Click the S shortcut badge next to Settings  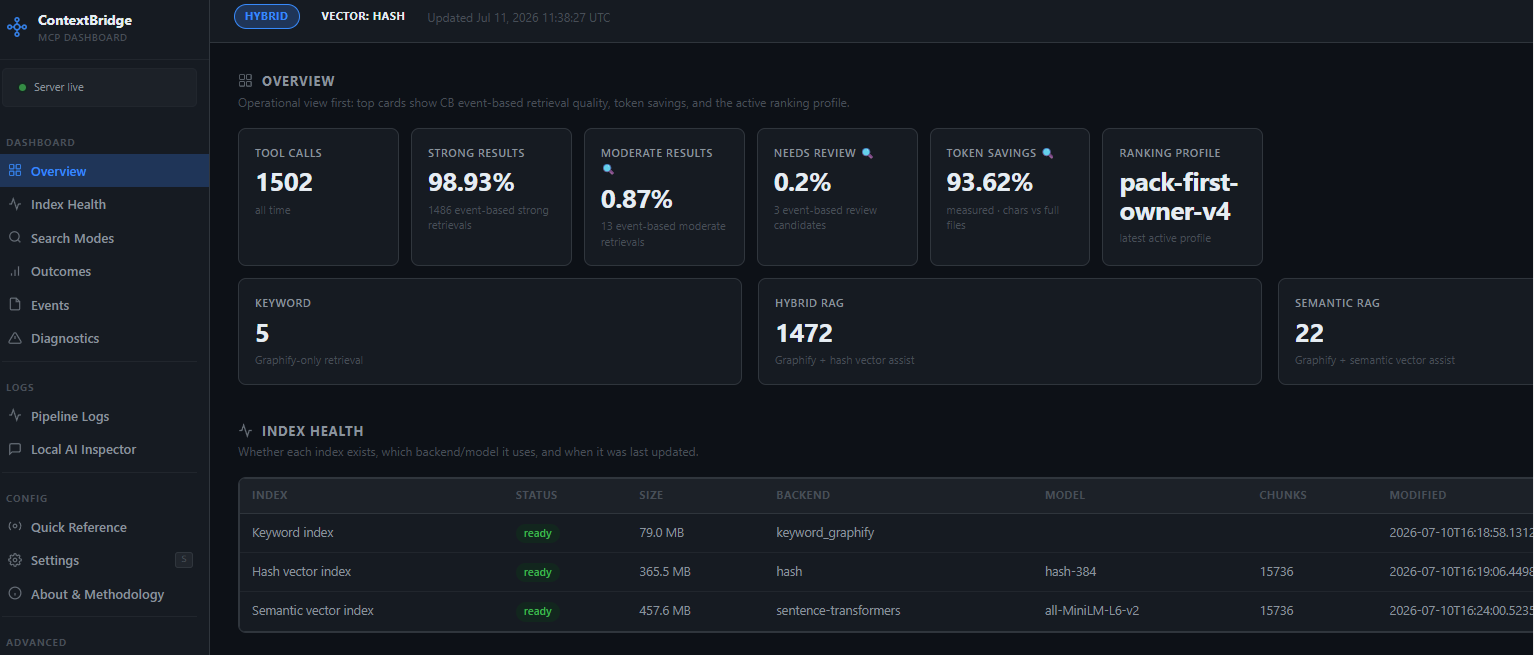click(x=183, y=560)
